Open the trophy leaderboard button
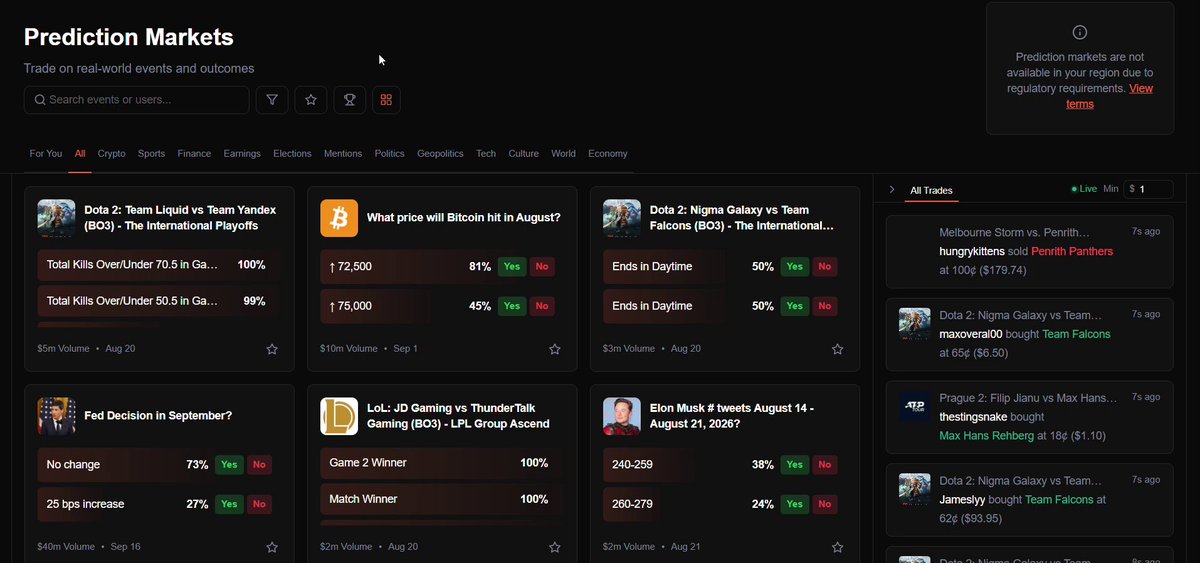 [x=349, y=100]
